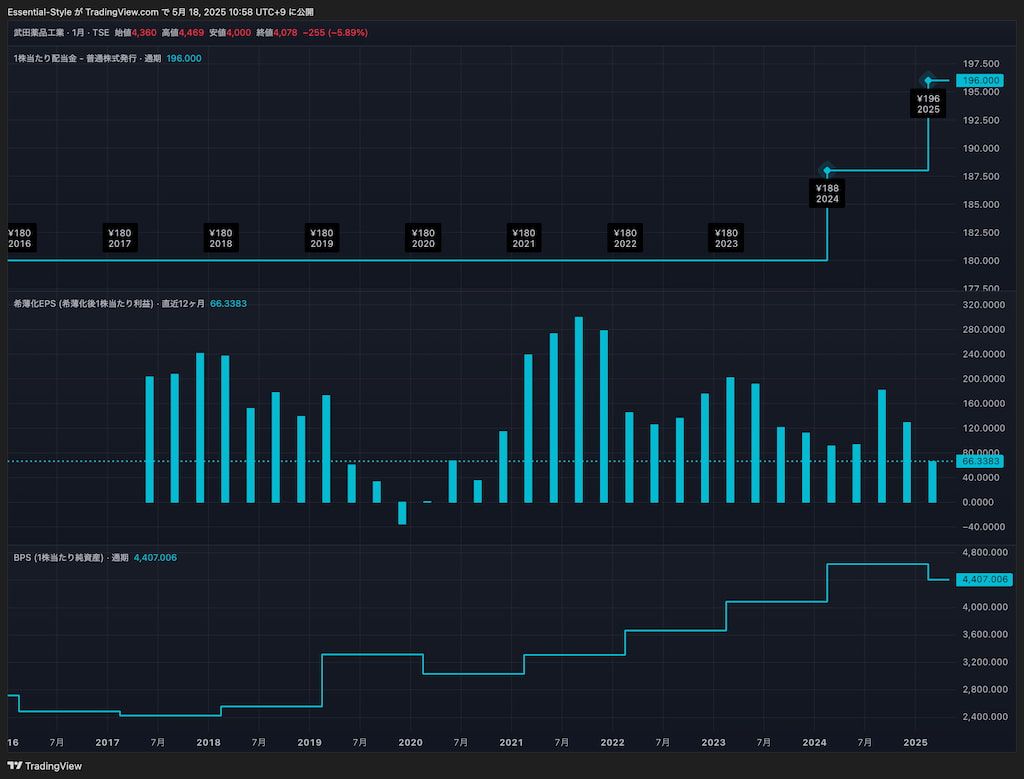Click the 196.000 price tag on the dividend axis
1024x779 pixels.
pos(980,80)
